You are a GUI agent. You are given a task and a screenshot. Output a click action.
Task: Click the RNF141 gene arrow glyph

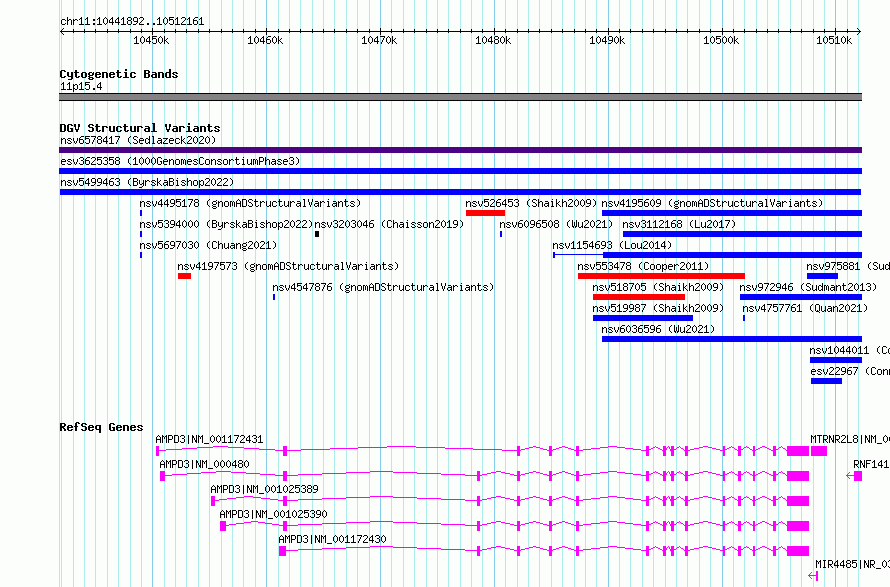(x=854, y=476)
